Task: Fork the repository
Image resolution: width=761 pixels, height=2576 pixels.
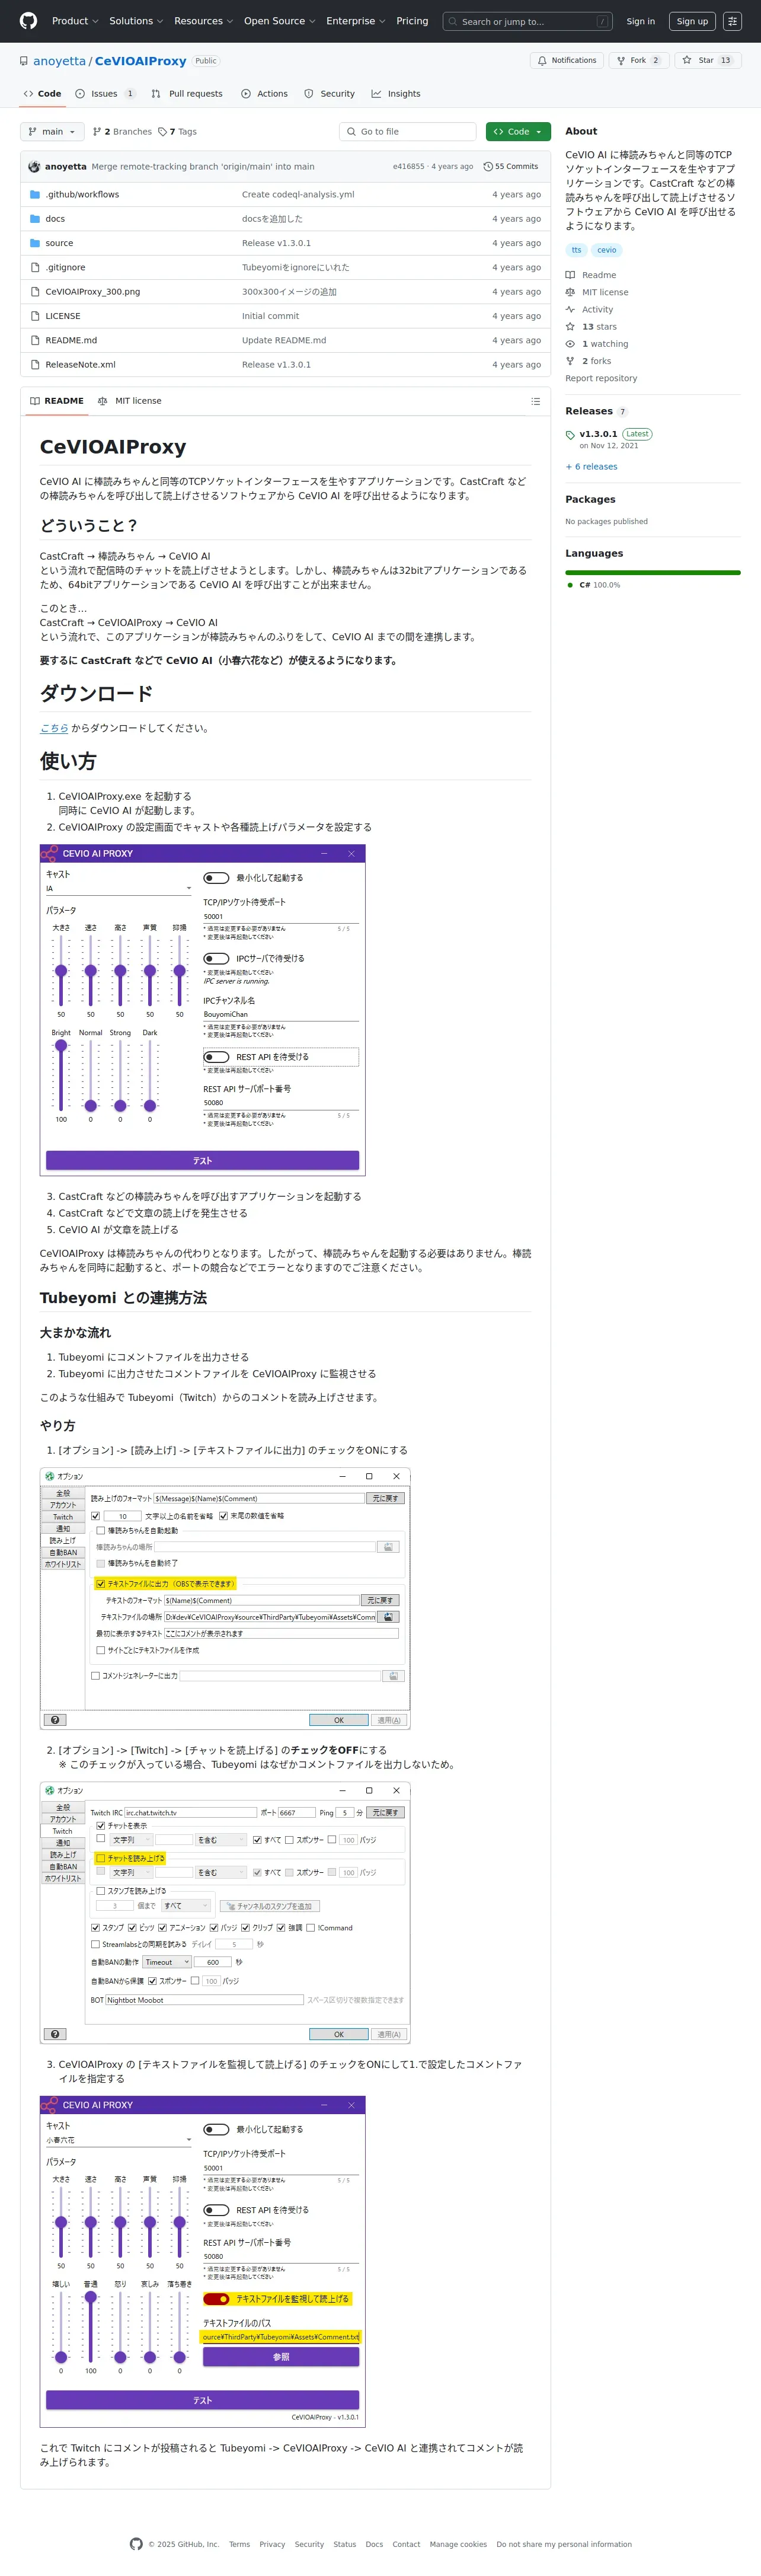Action: click(638, 61)
